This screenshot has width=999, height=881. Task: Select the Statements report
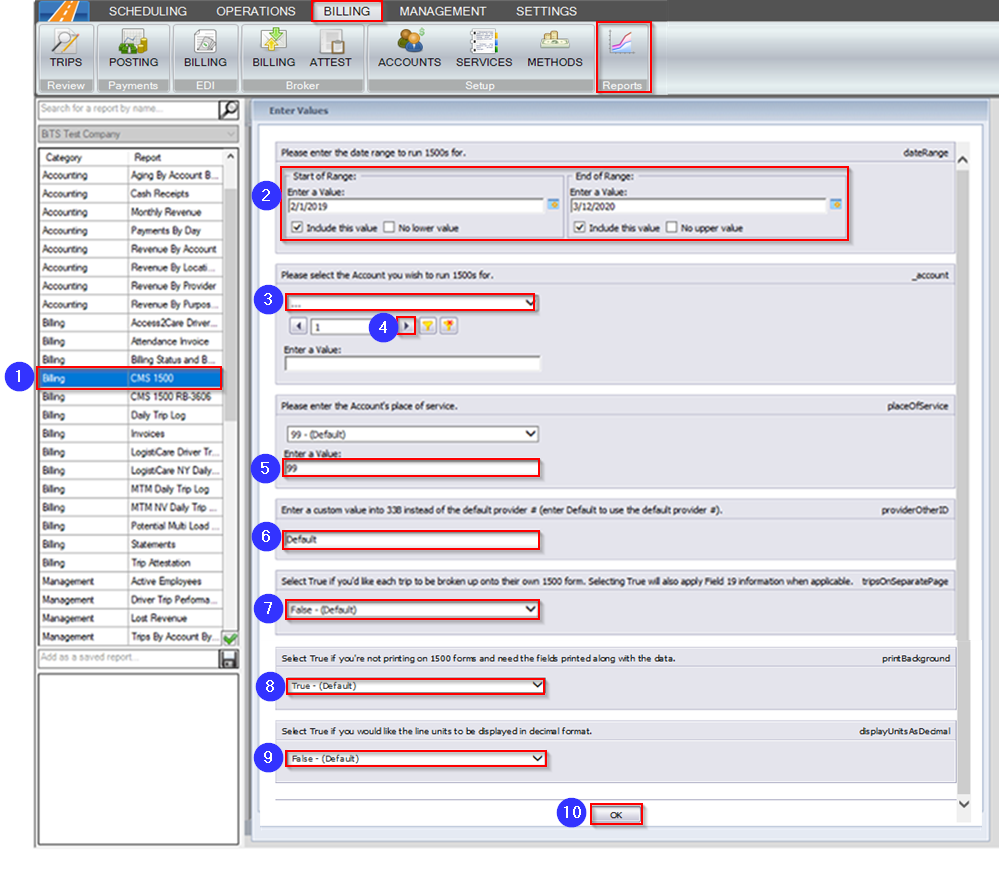point(131,544)
